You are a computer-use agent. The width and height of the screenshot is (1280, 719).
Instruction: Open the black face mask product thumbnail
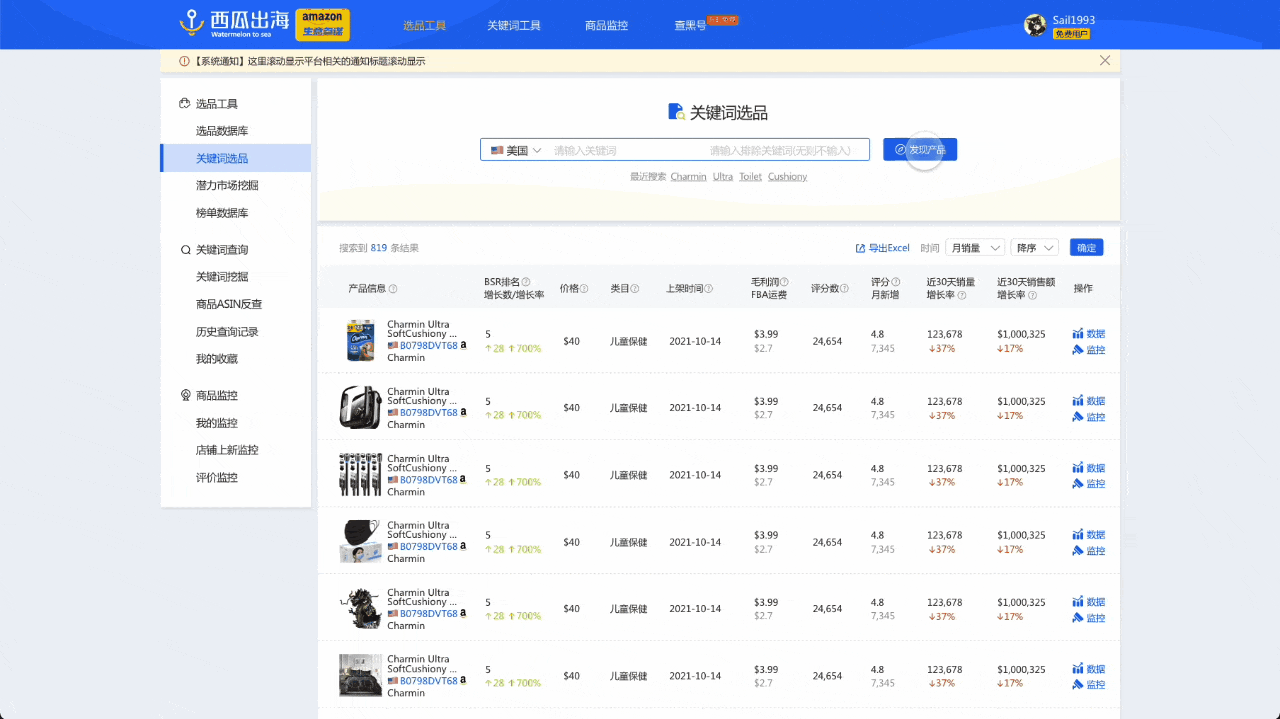pyautogui.click(x=360, y=542)
